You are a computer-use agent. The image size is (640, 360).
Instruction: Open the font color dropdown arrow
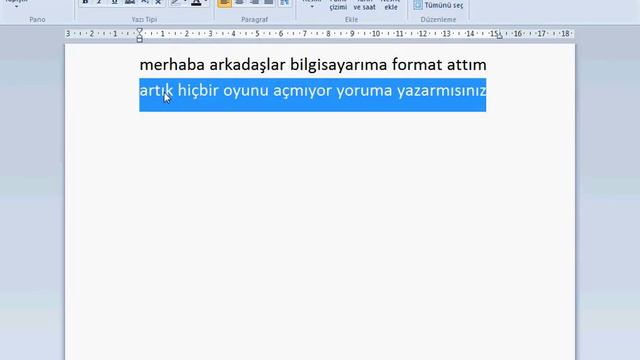click(x=206, y=2)
